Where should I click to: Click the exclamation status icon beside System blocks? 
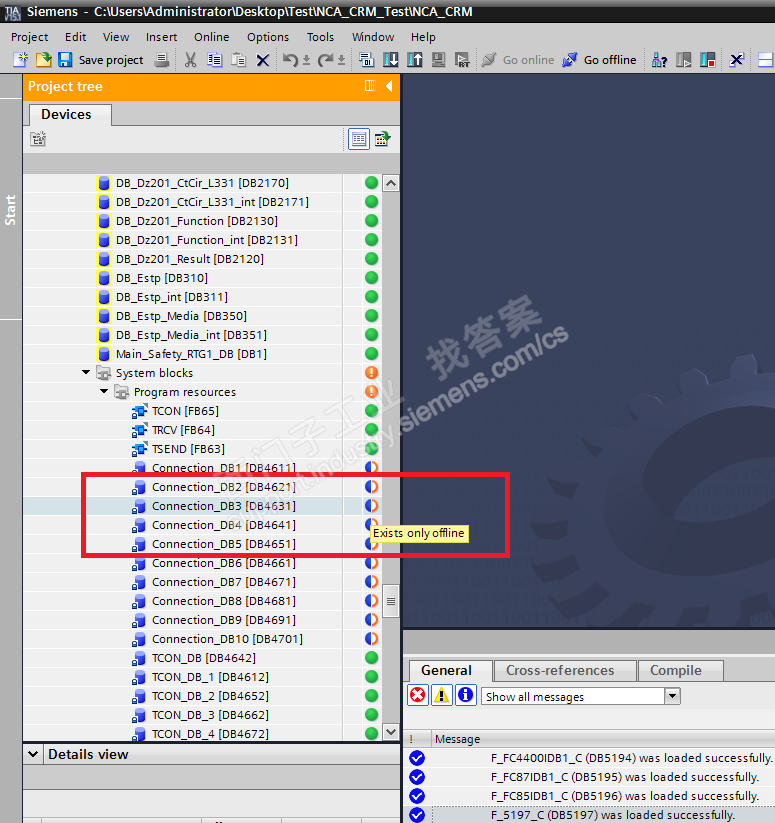[x=371, y=373]
